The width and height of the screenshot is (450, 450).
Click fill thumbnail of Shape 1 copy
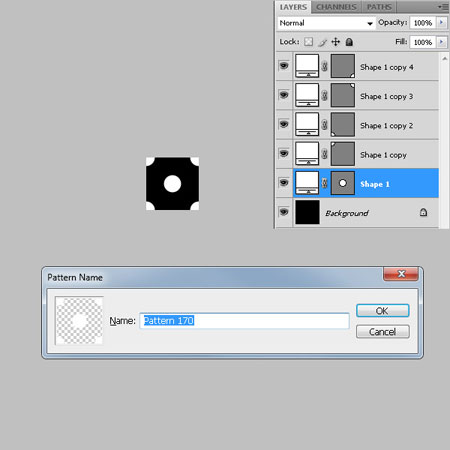pos(307,154)
